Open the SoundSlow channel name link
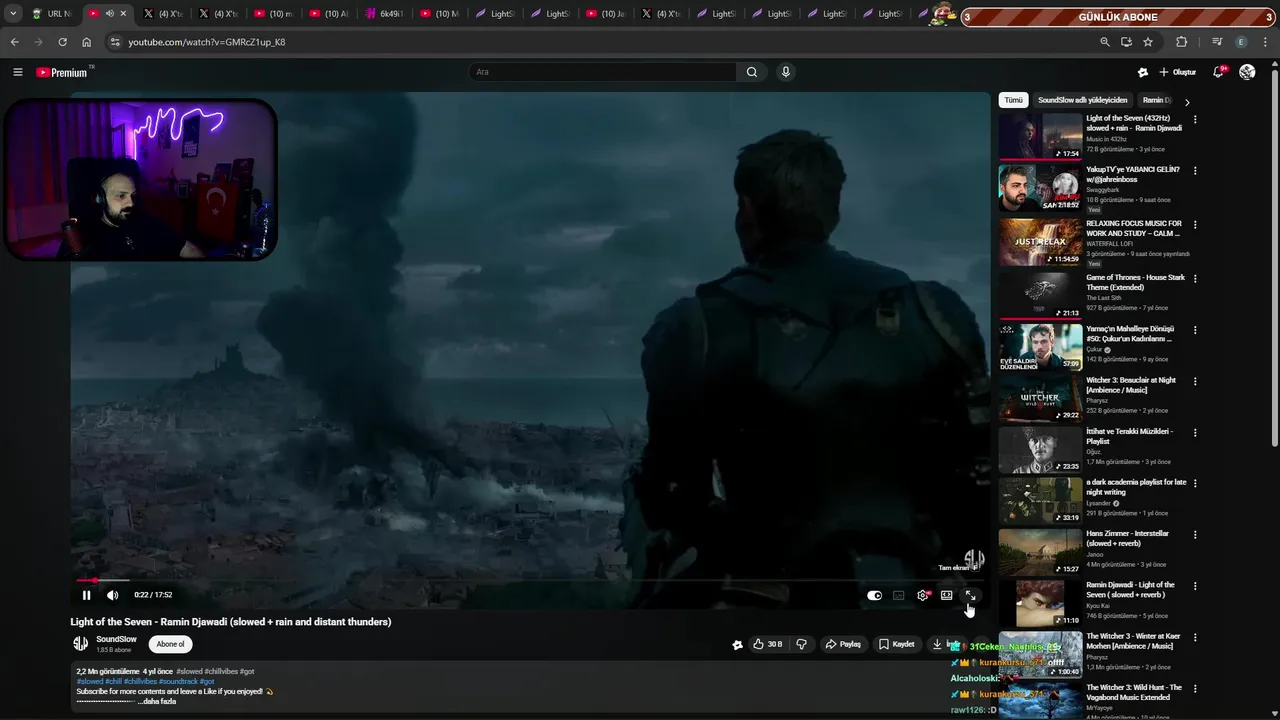The height and width of the screenshot is (720, 1280). [x=116, y=639]
